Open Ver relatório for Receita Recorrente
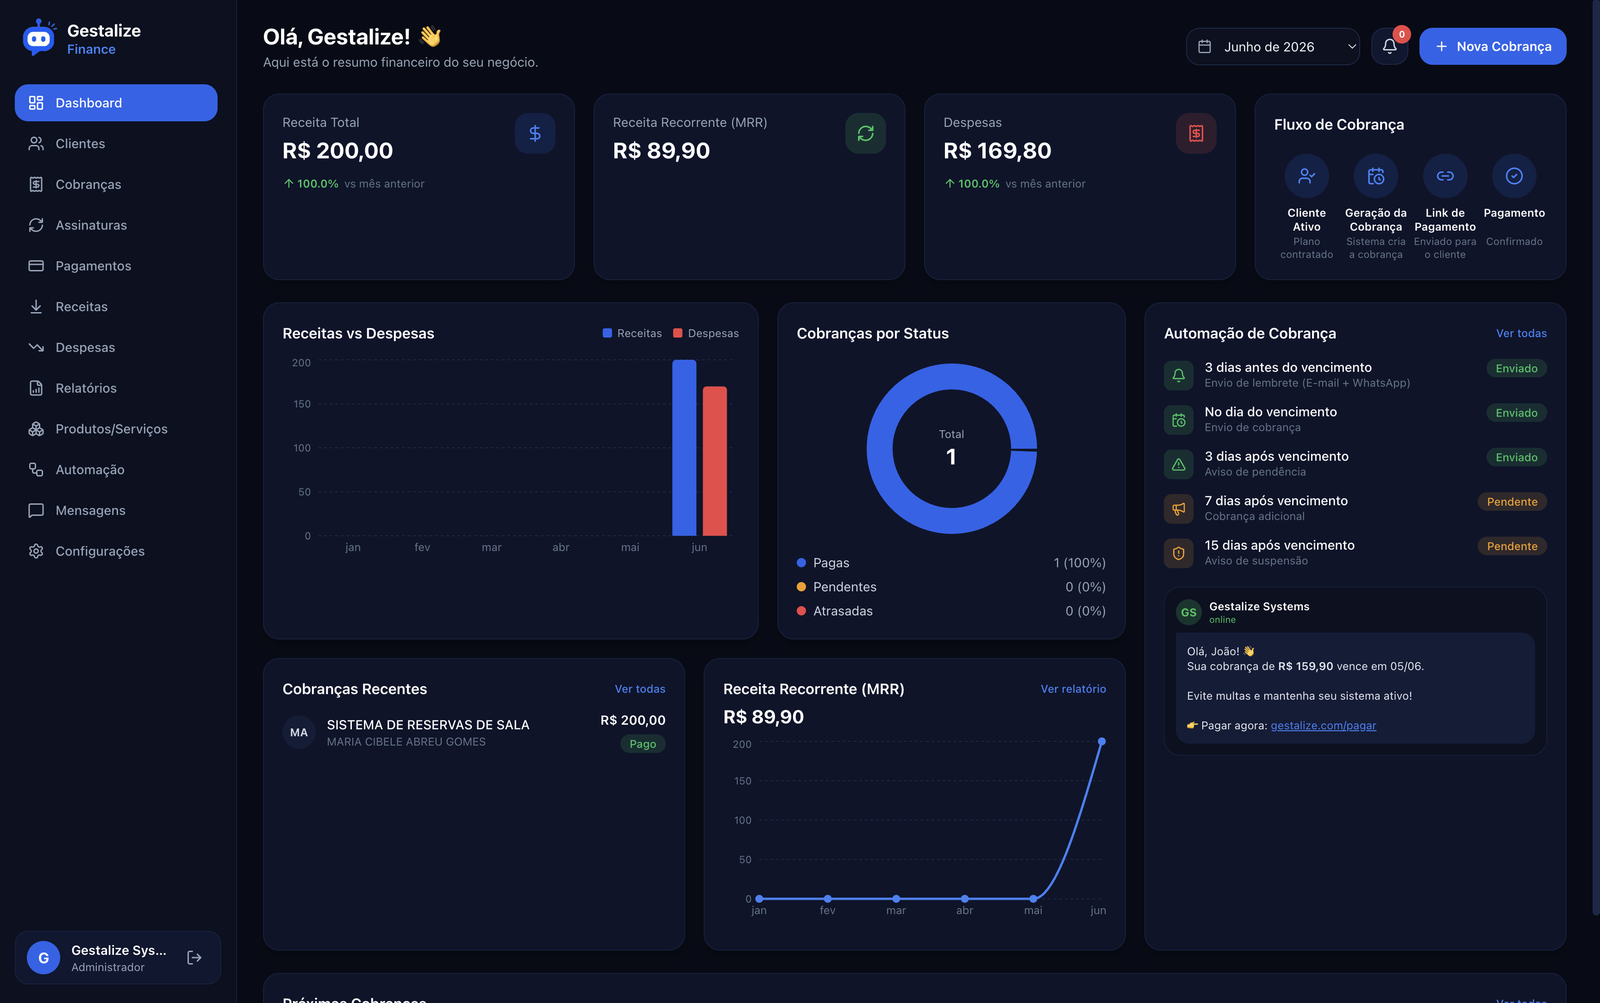The height and width of the screenshot is (1003, 1600). pyautogui.click(x=1073, y=689)
